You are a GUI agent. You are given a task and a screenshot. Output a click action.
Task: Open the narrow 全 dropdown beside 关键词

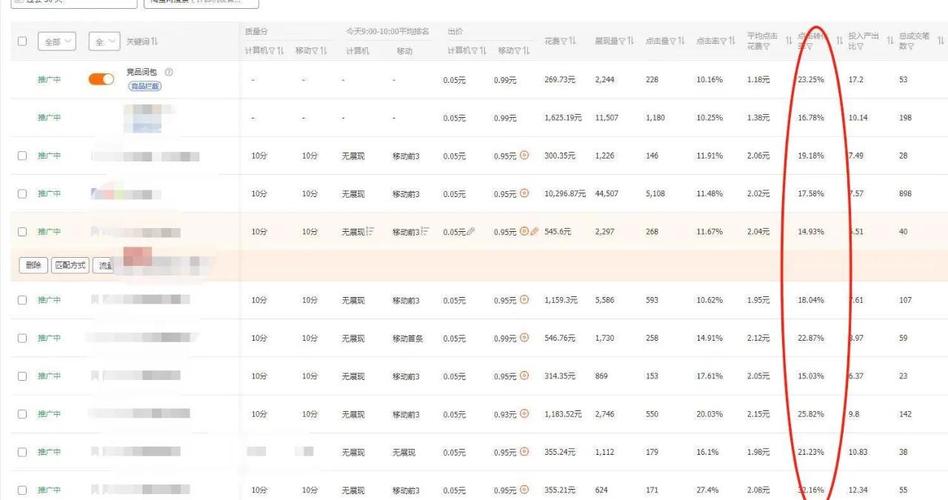click(x=104, y=42)
